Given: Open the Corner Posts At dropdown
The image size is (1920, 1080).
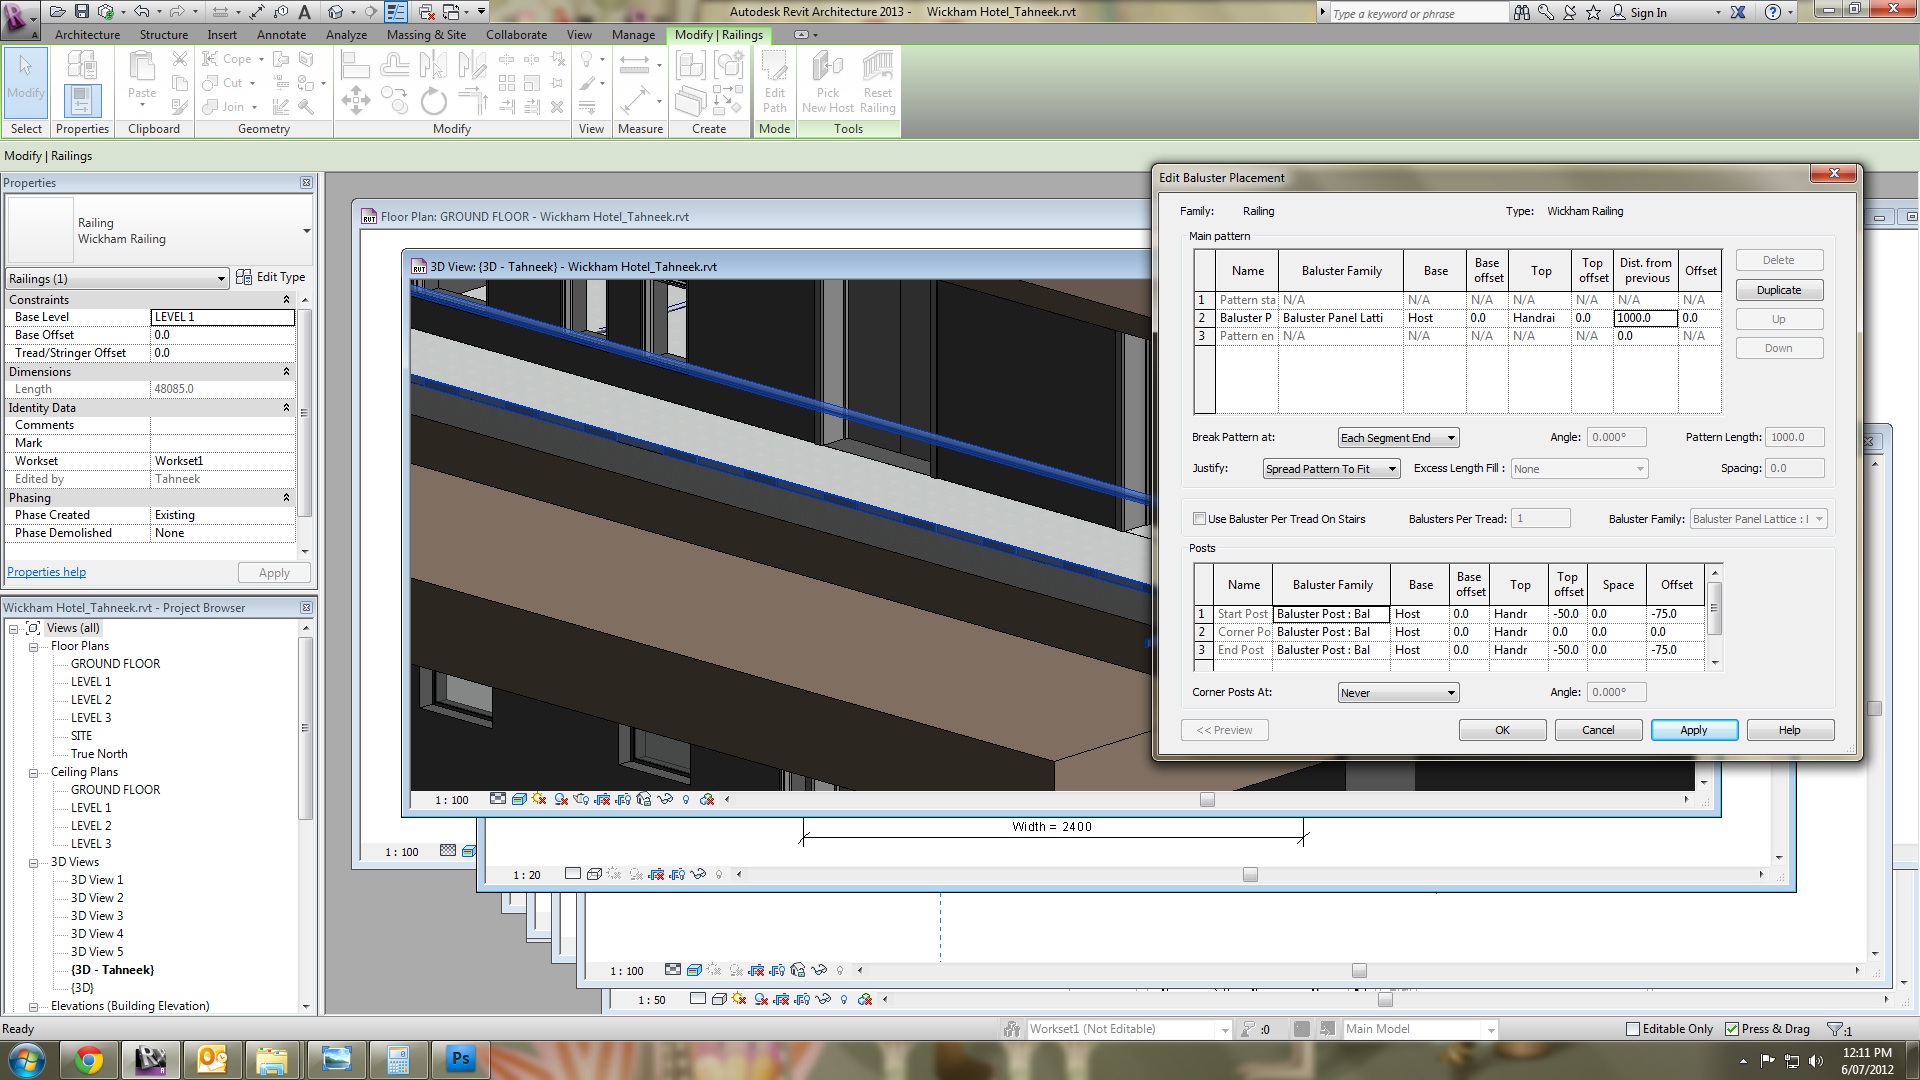Looking at the screenshot, I should pos(1397,693).
